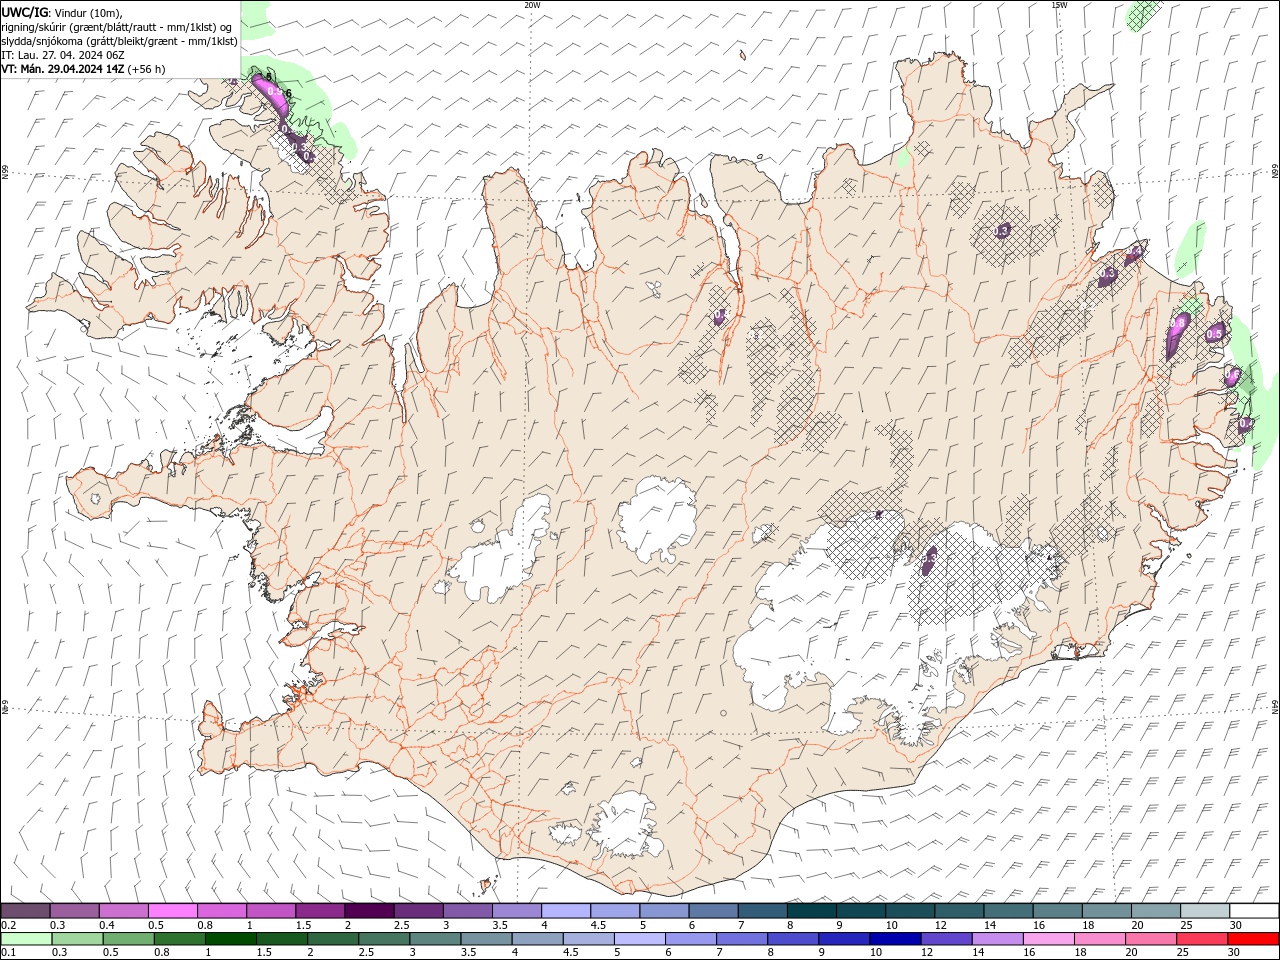Choose the violet 12 rain legend swatch
Viewport: 1280px width, 960px height.
point(946,939)
